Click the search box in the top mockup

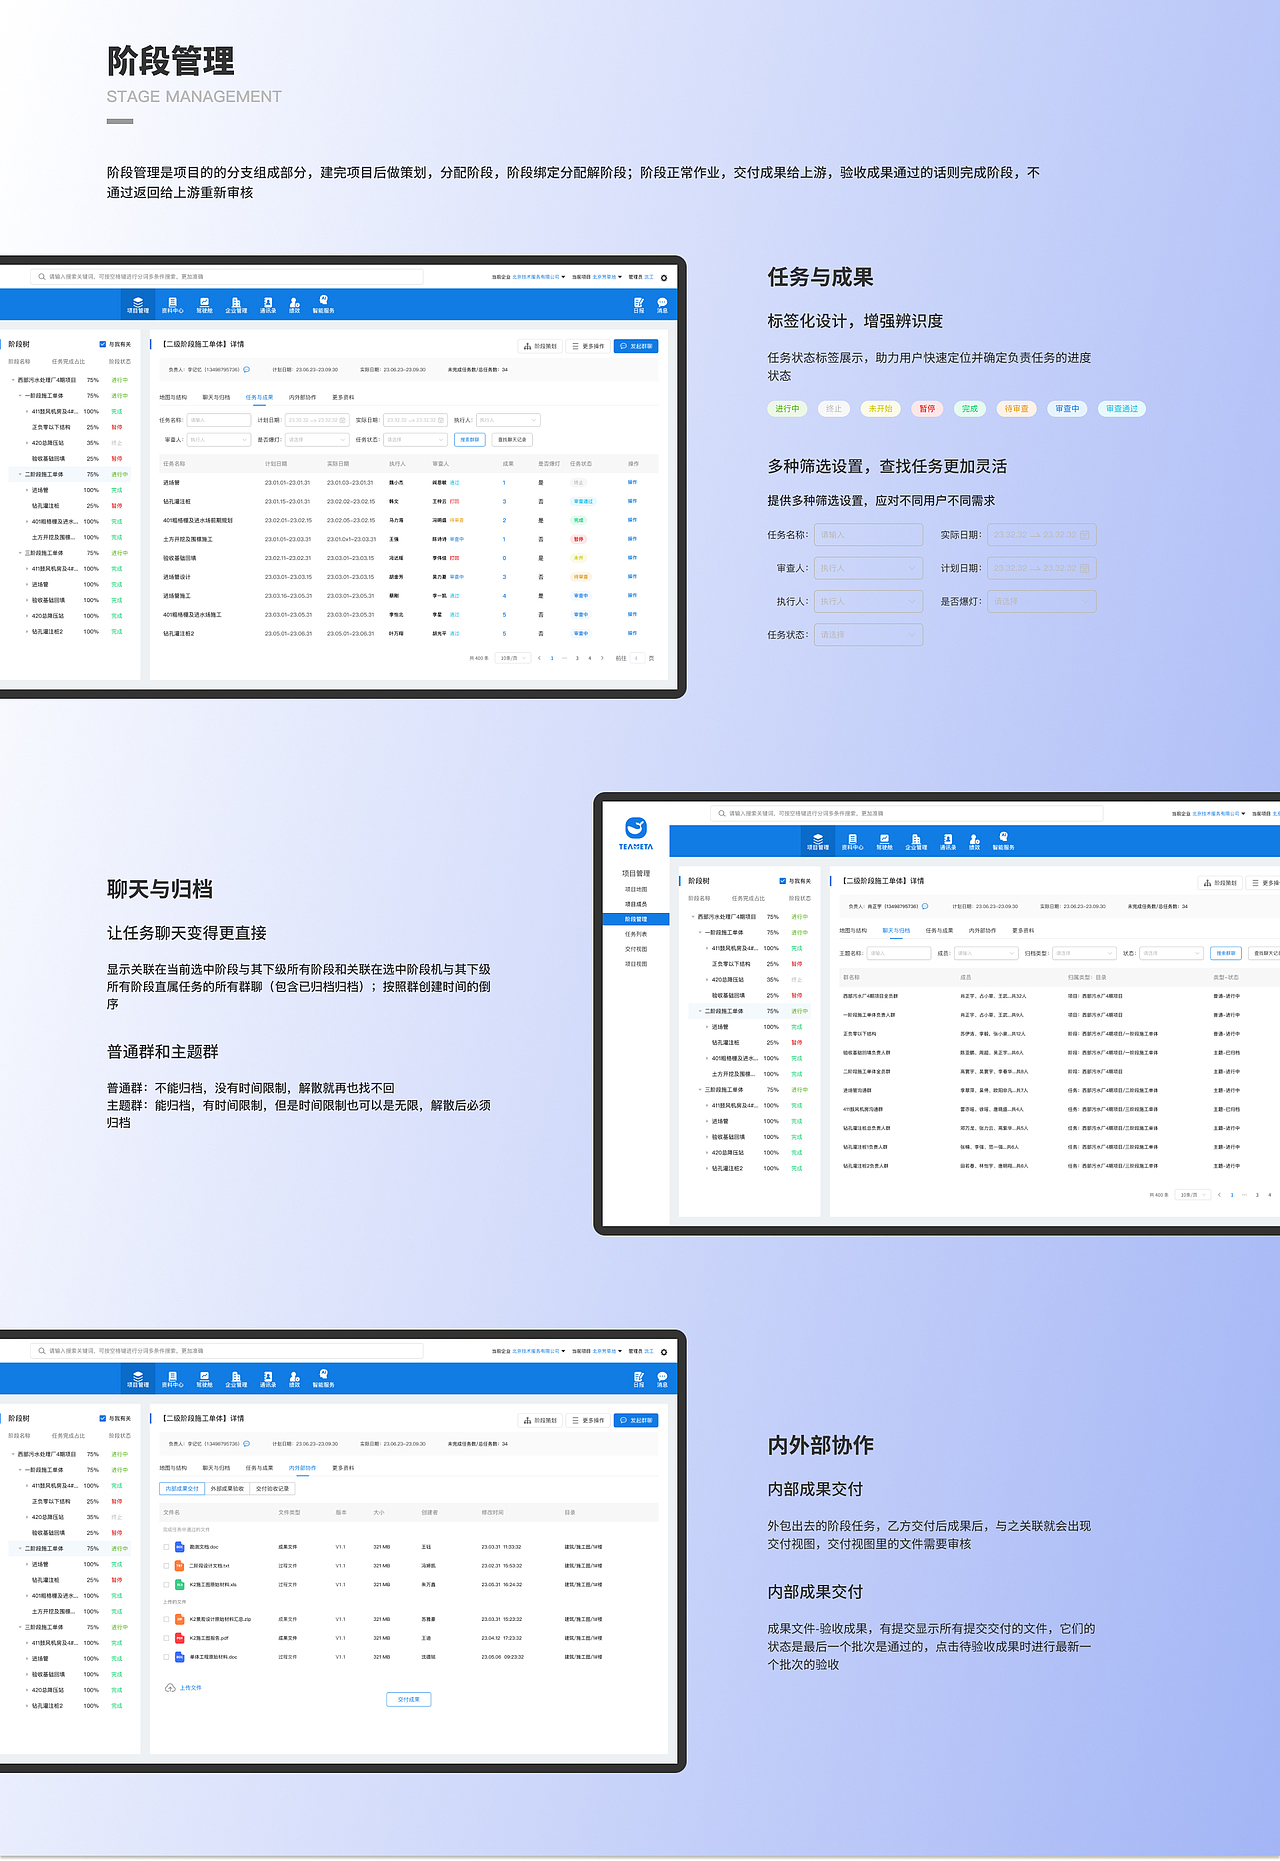[226, 277]
